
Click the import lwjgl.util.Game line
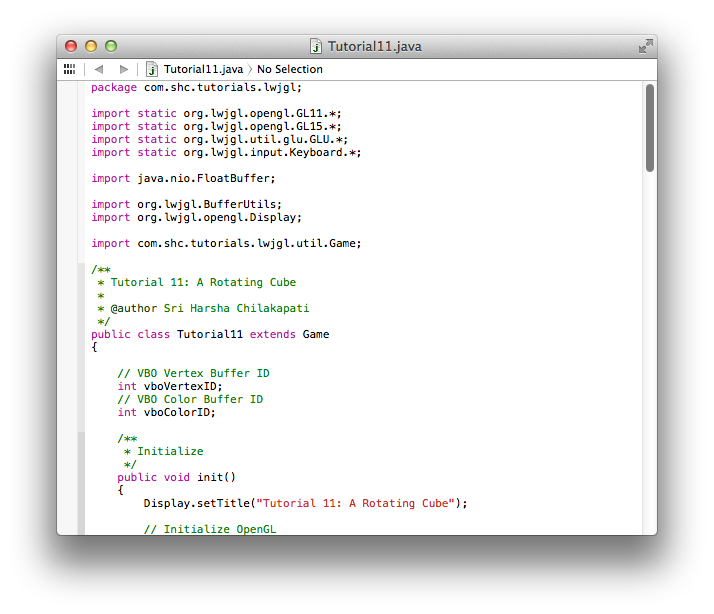point(226,243)
